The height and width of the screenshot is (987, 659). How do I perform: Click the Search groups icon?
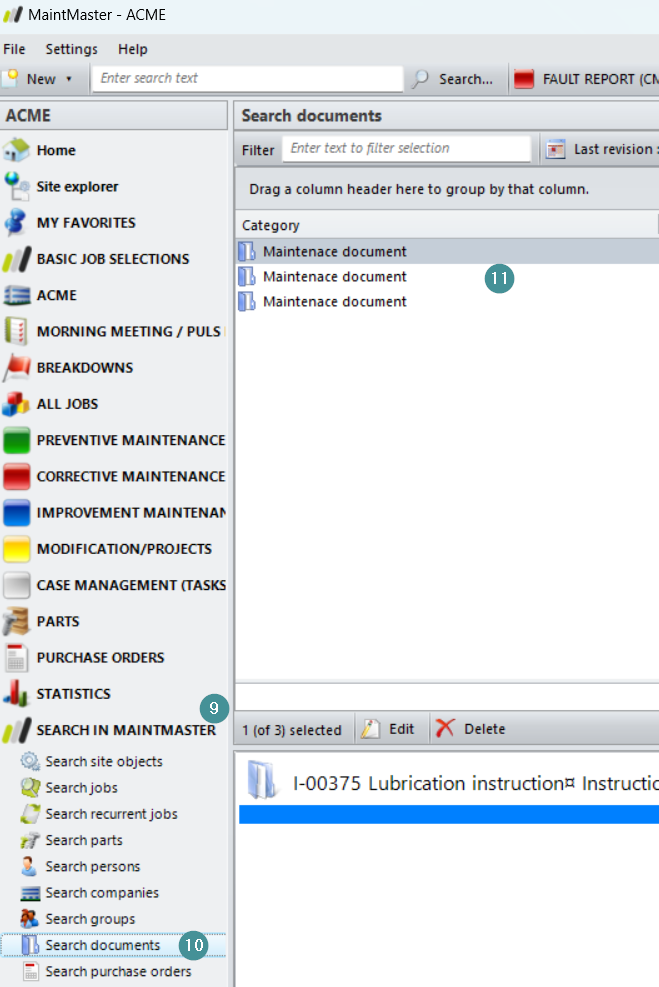[30, 919]
